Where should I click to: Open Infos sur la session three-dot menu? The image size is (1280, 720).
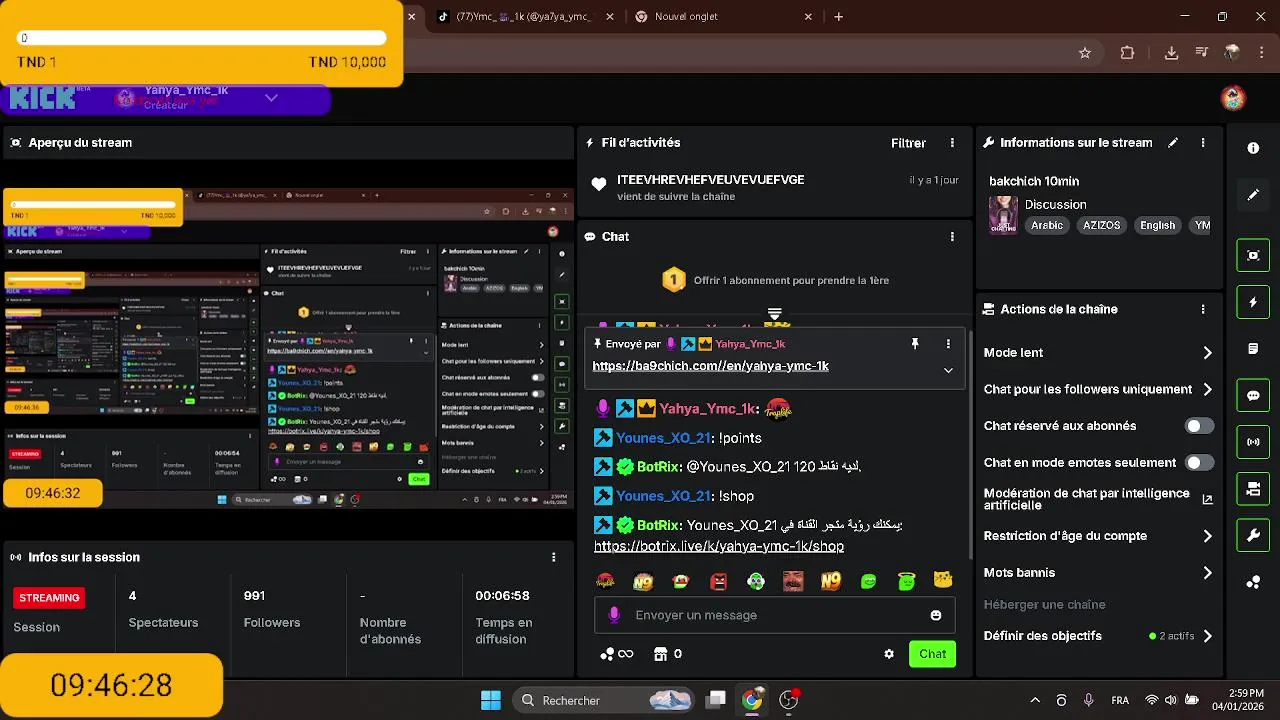pyautogui.click(x=554, y=557)
